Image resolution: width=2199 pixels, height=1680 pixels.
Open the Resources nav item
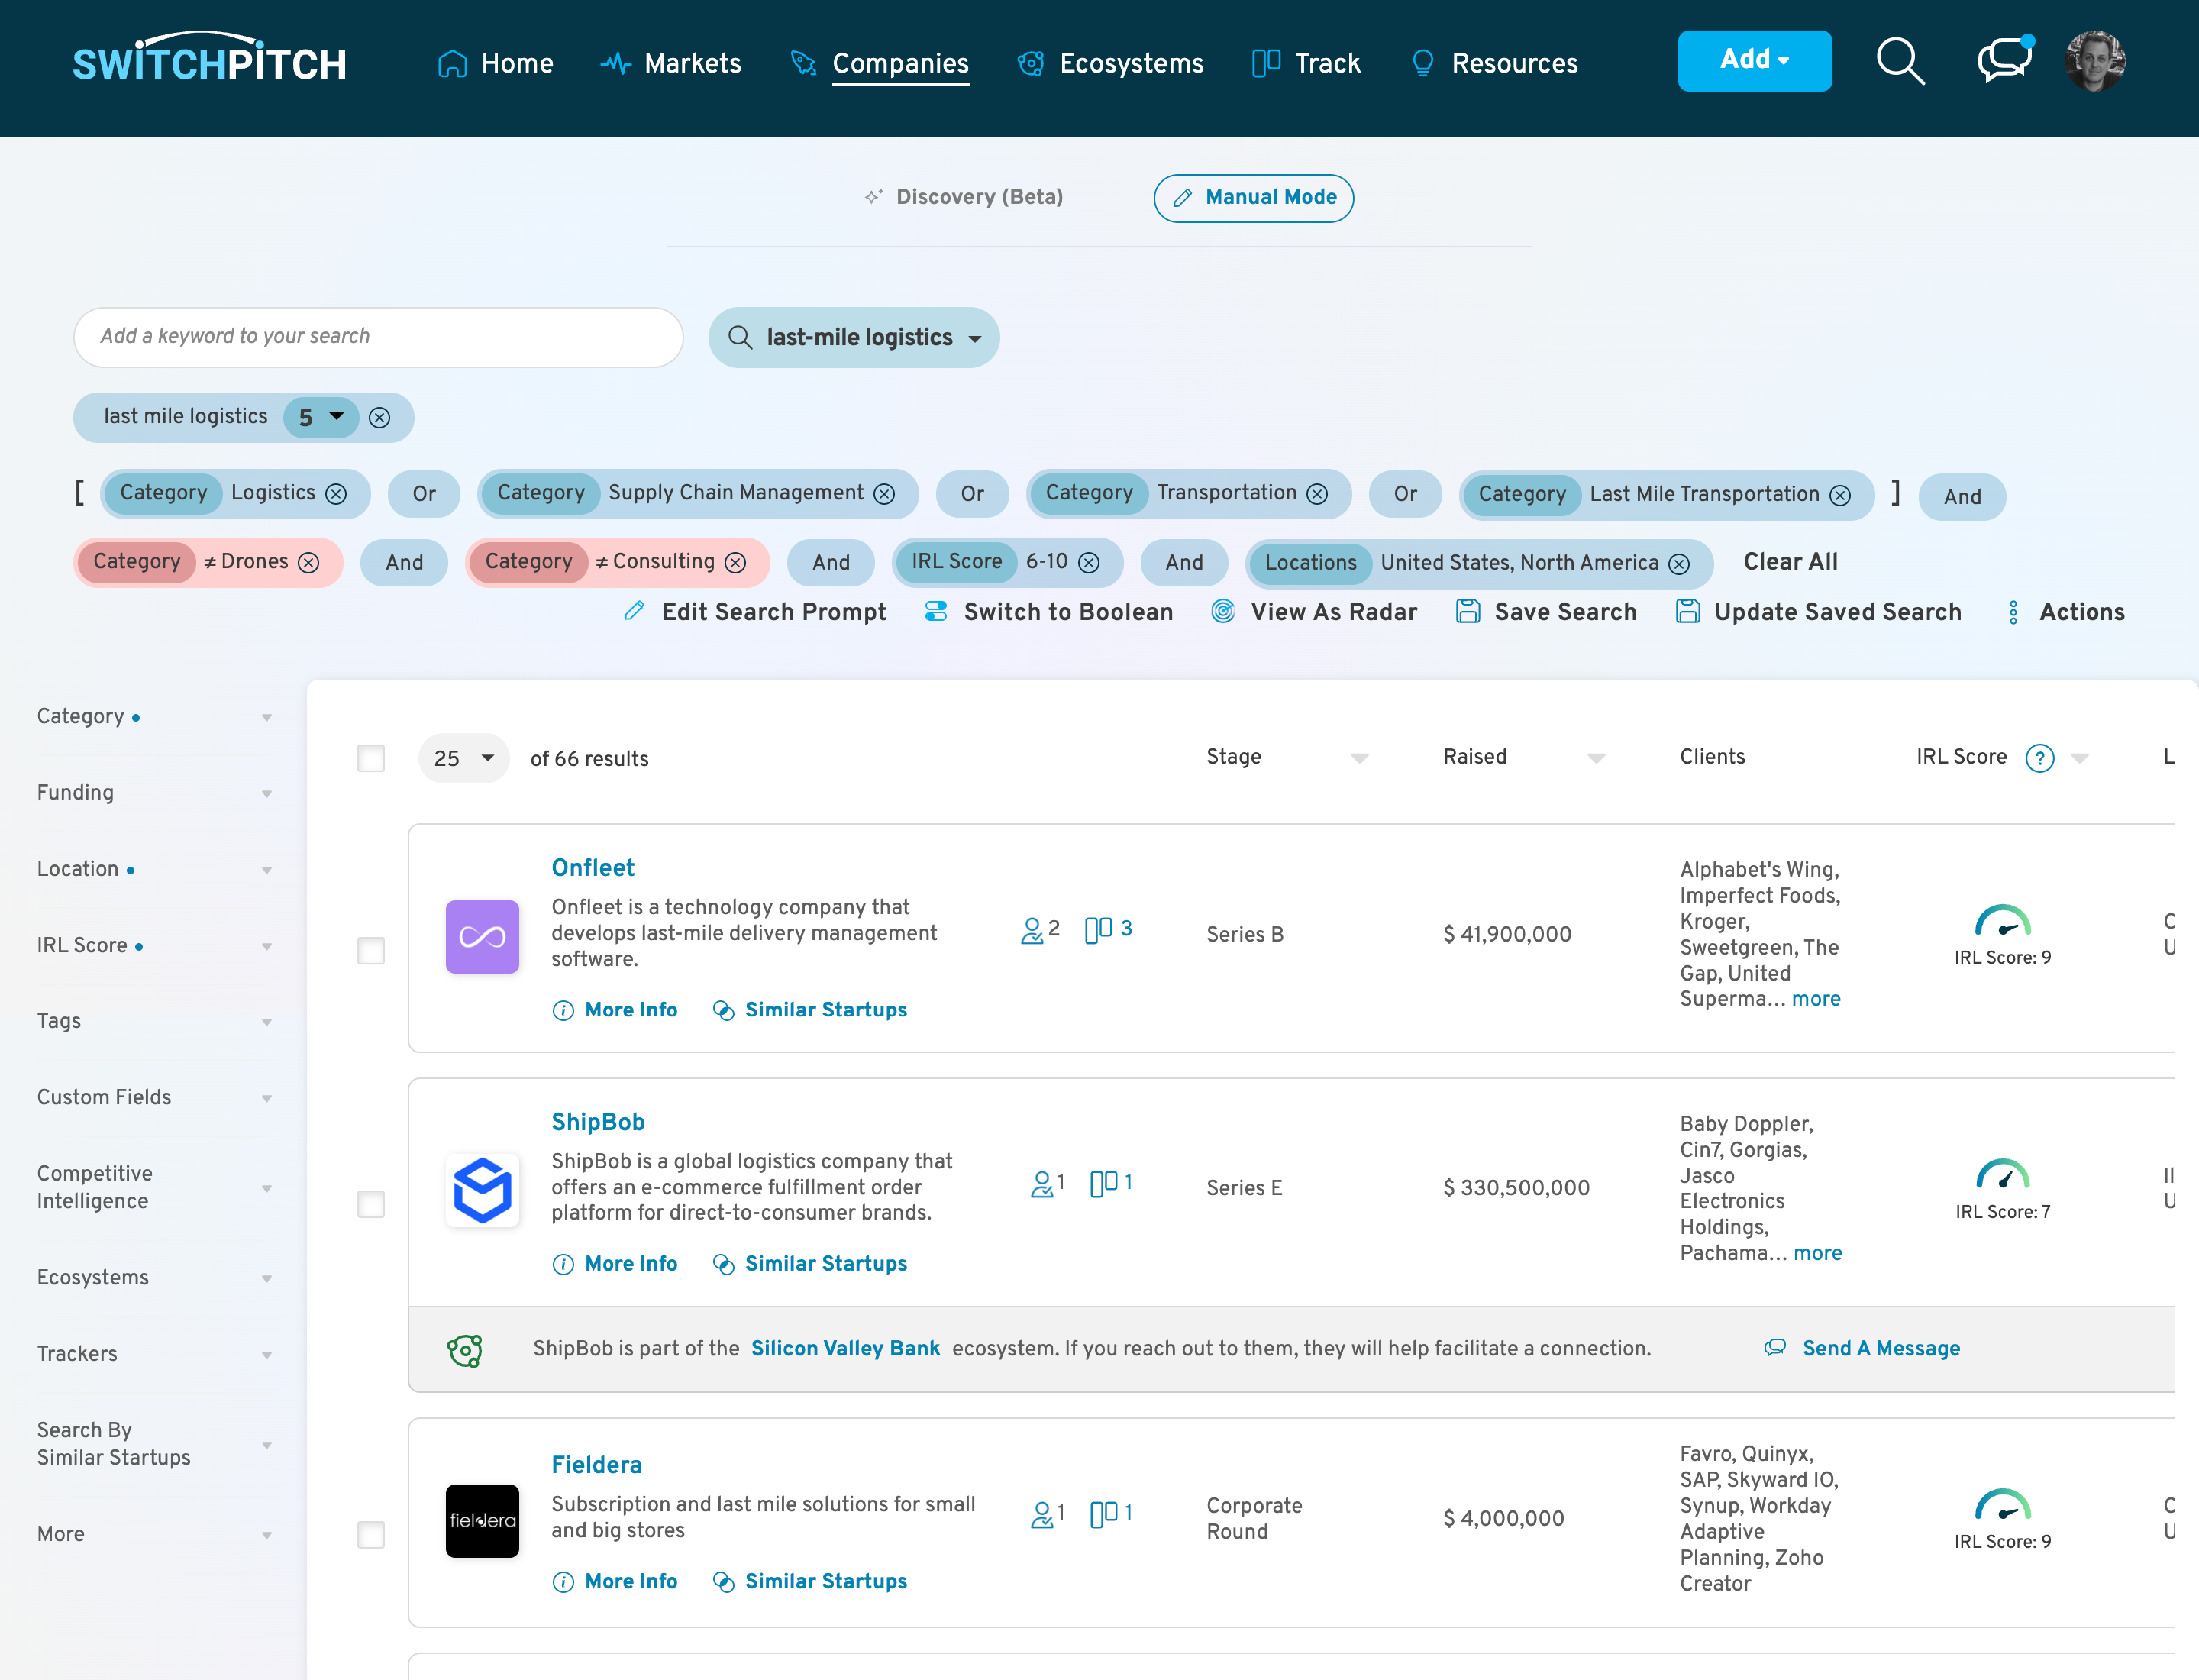tap(1494, 63)
